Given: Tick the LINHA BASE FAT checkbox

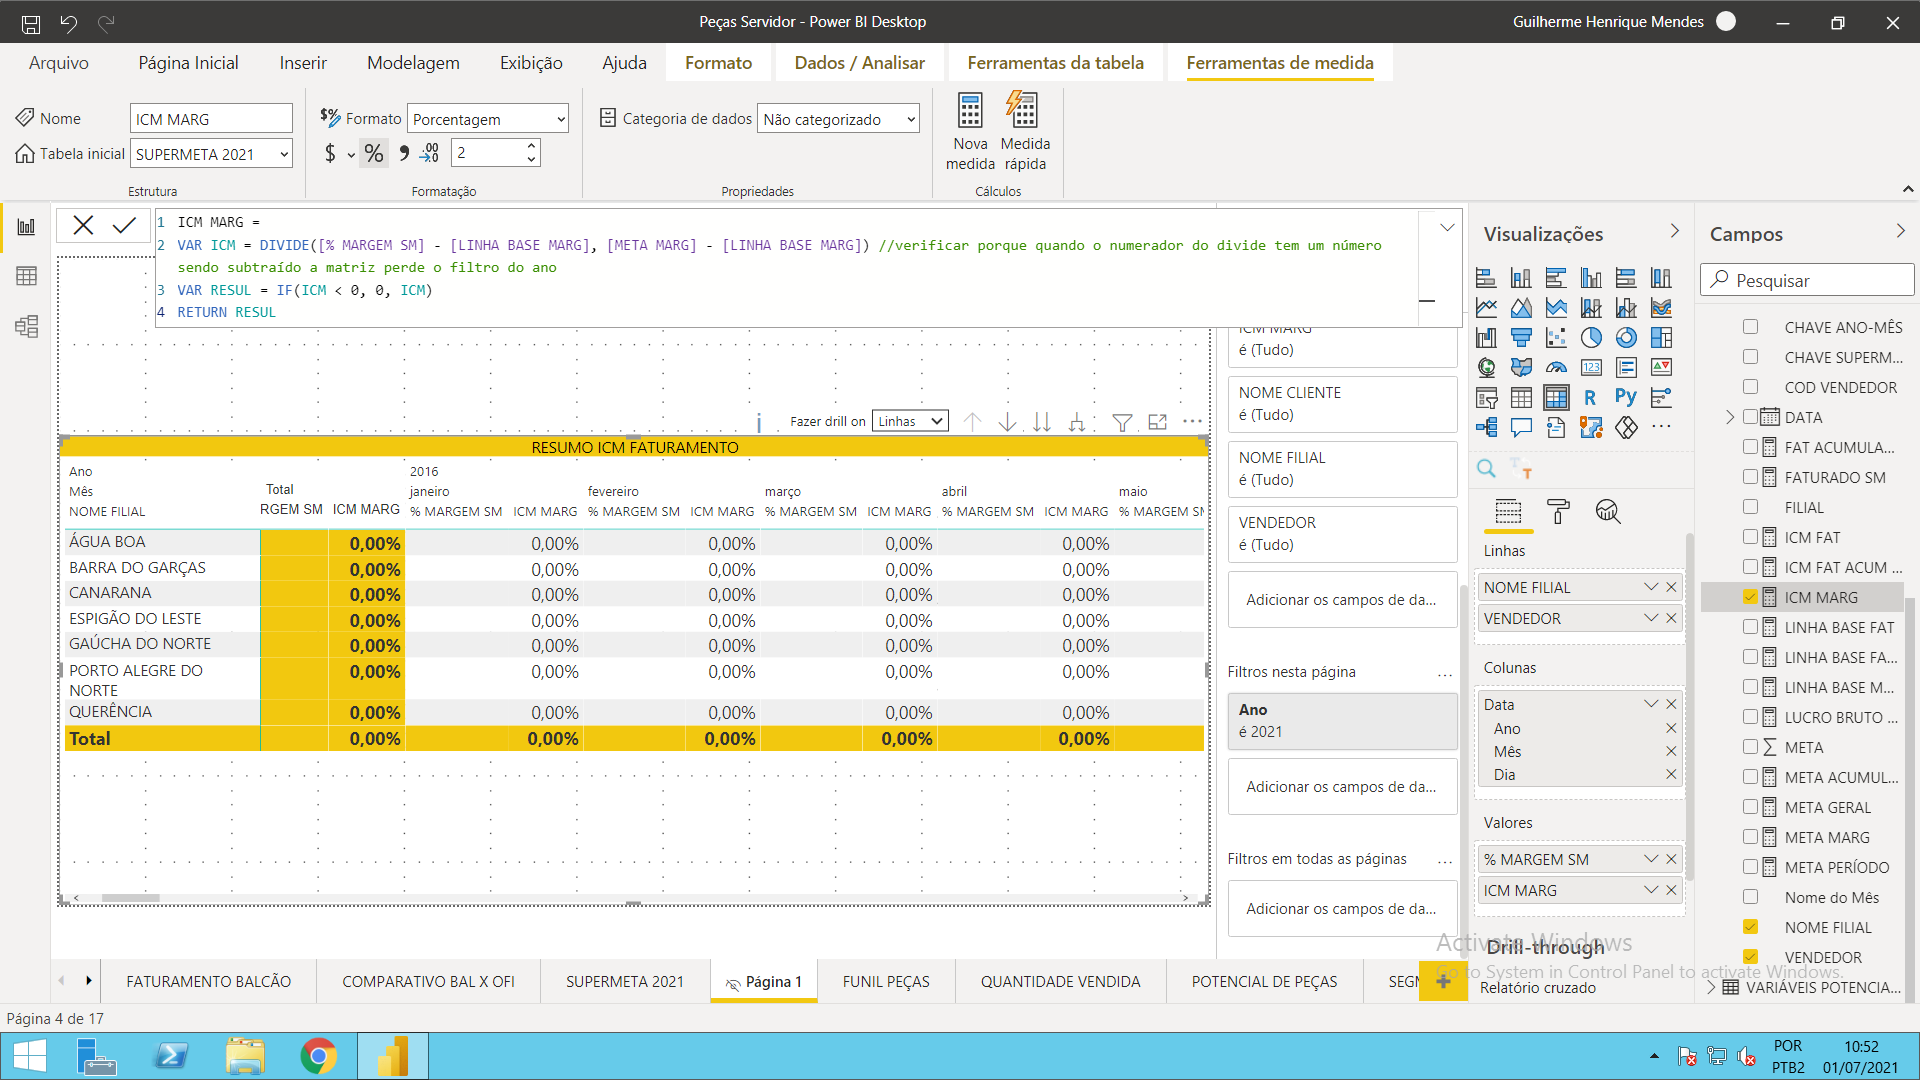Looking at the screenshot, I should pyautogui.click(x=1750, y=627).
